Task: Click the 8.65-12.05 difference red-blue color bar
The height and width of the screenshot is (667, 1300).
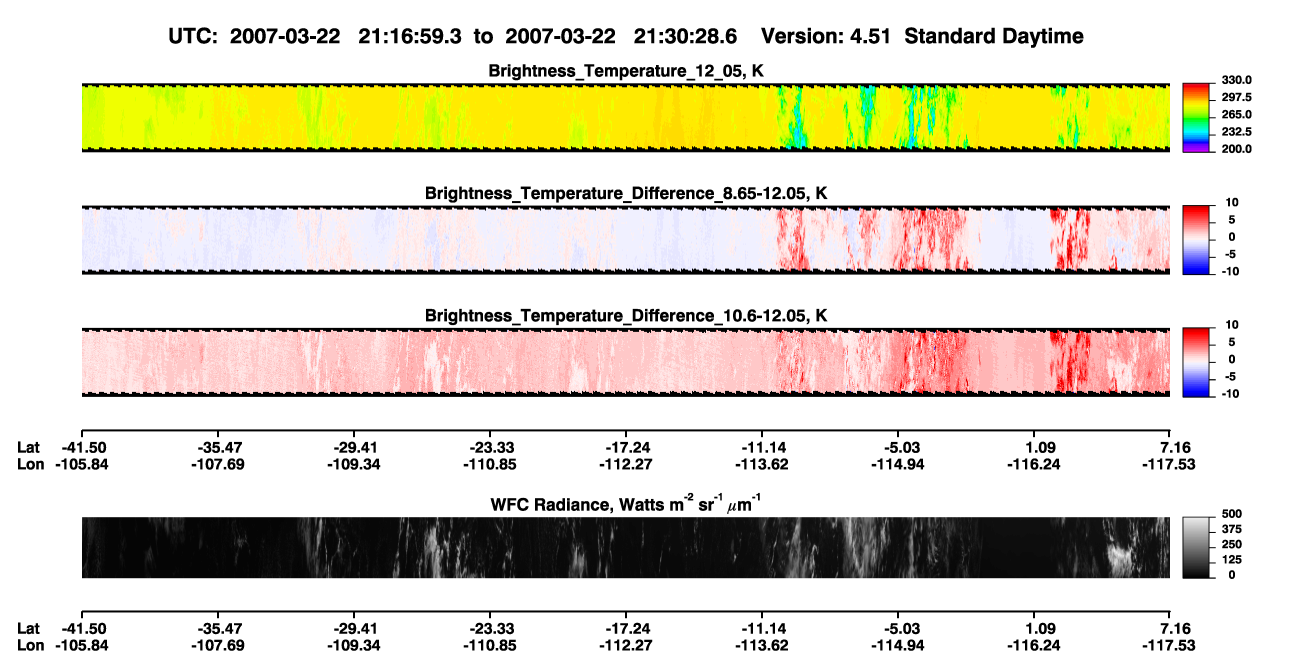Action: tap(1197, 240)
